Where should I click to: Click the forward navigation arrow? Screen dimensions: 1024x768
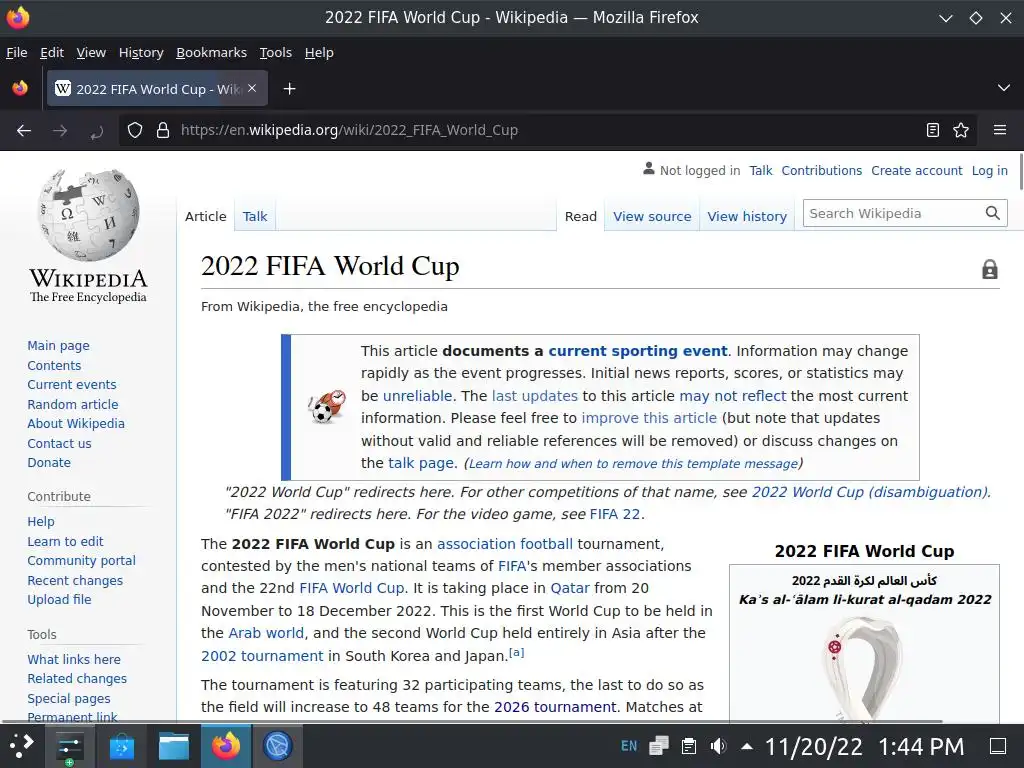pos(60,131)
